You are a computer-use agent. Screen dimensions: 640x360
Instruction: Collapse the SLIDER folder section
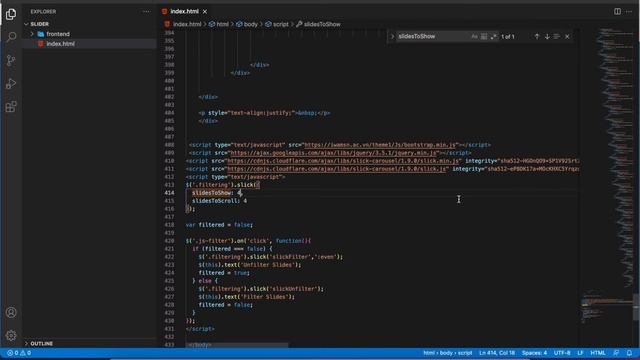90,24
